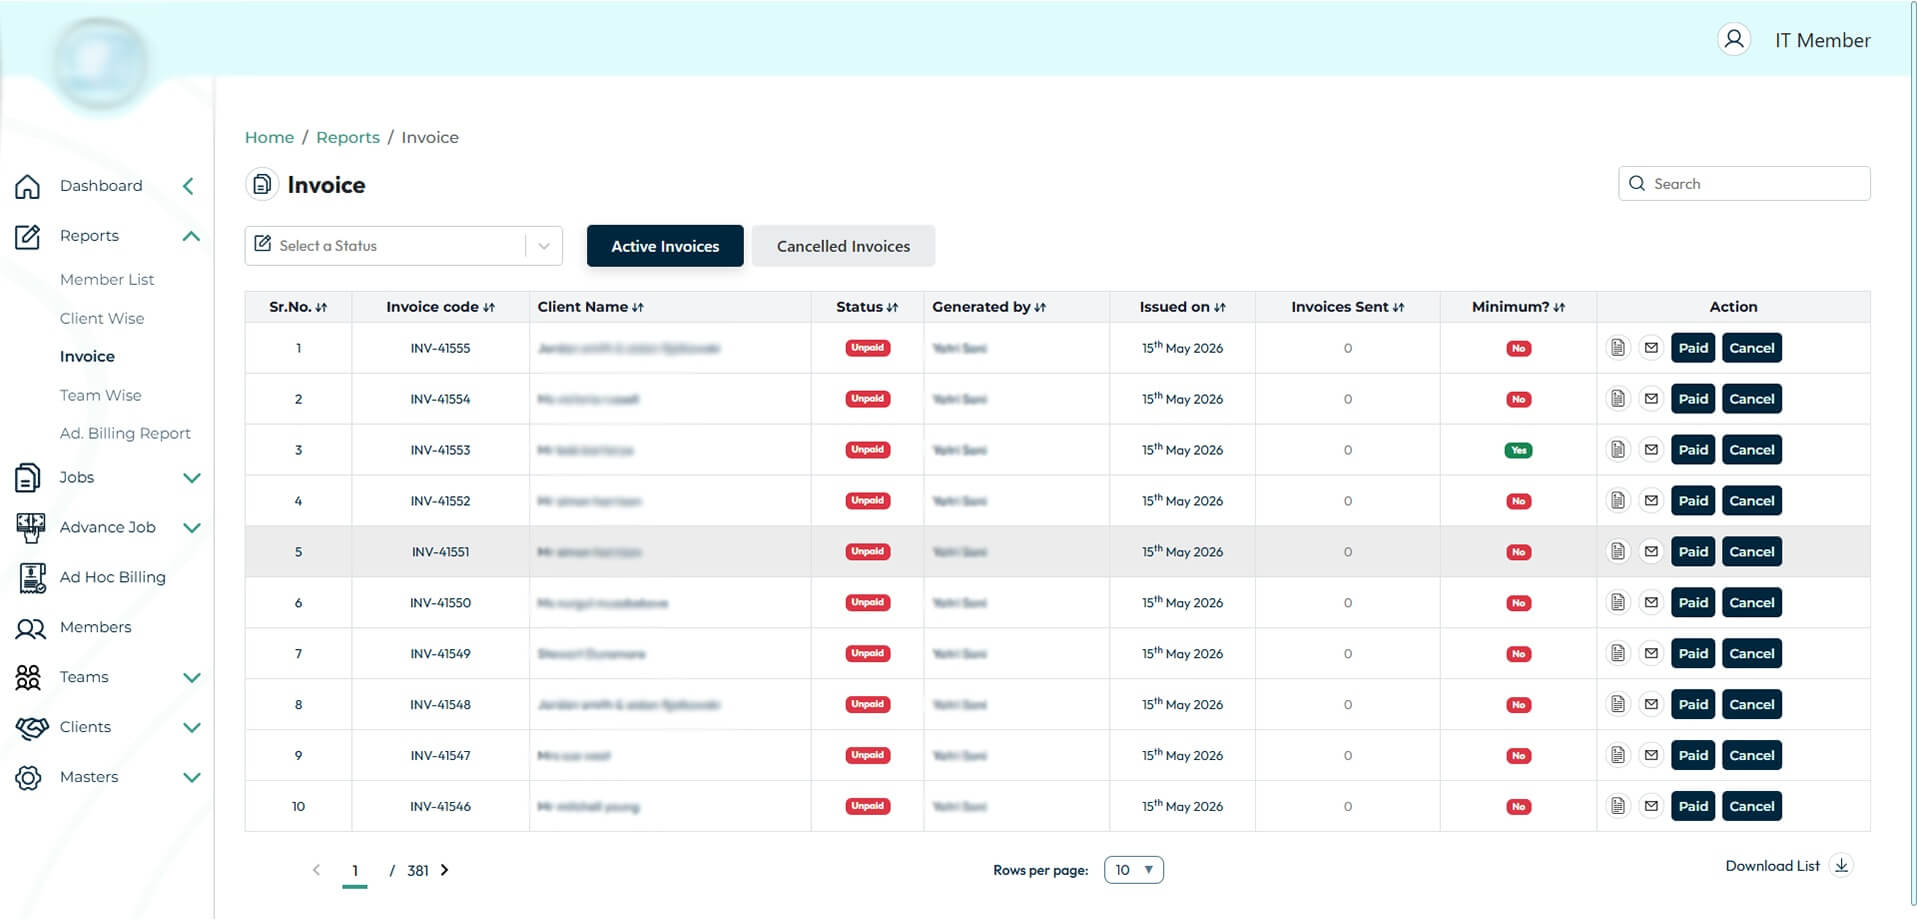
Task: Click the email icon for INV-41553
Action: [1651, 450]
